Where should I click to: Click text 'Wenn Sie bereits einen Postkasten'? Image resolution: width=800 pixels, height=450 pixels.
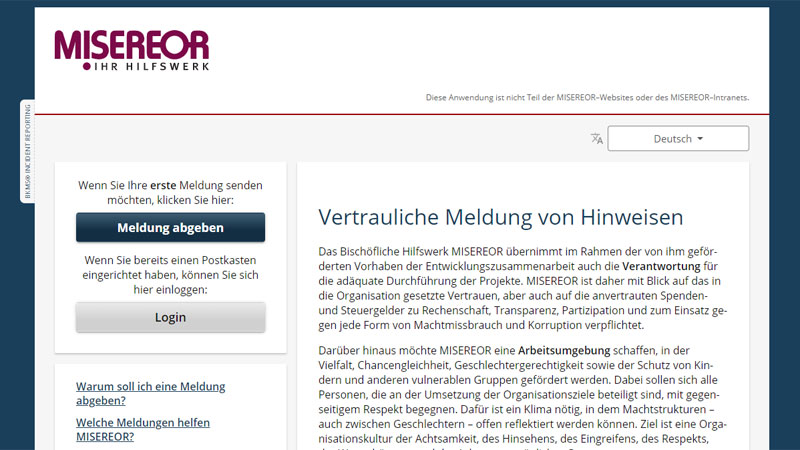pyautogui.click(x=170, y=260)
